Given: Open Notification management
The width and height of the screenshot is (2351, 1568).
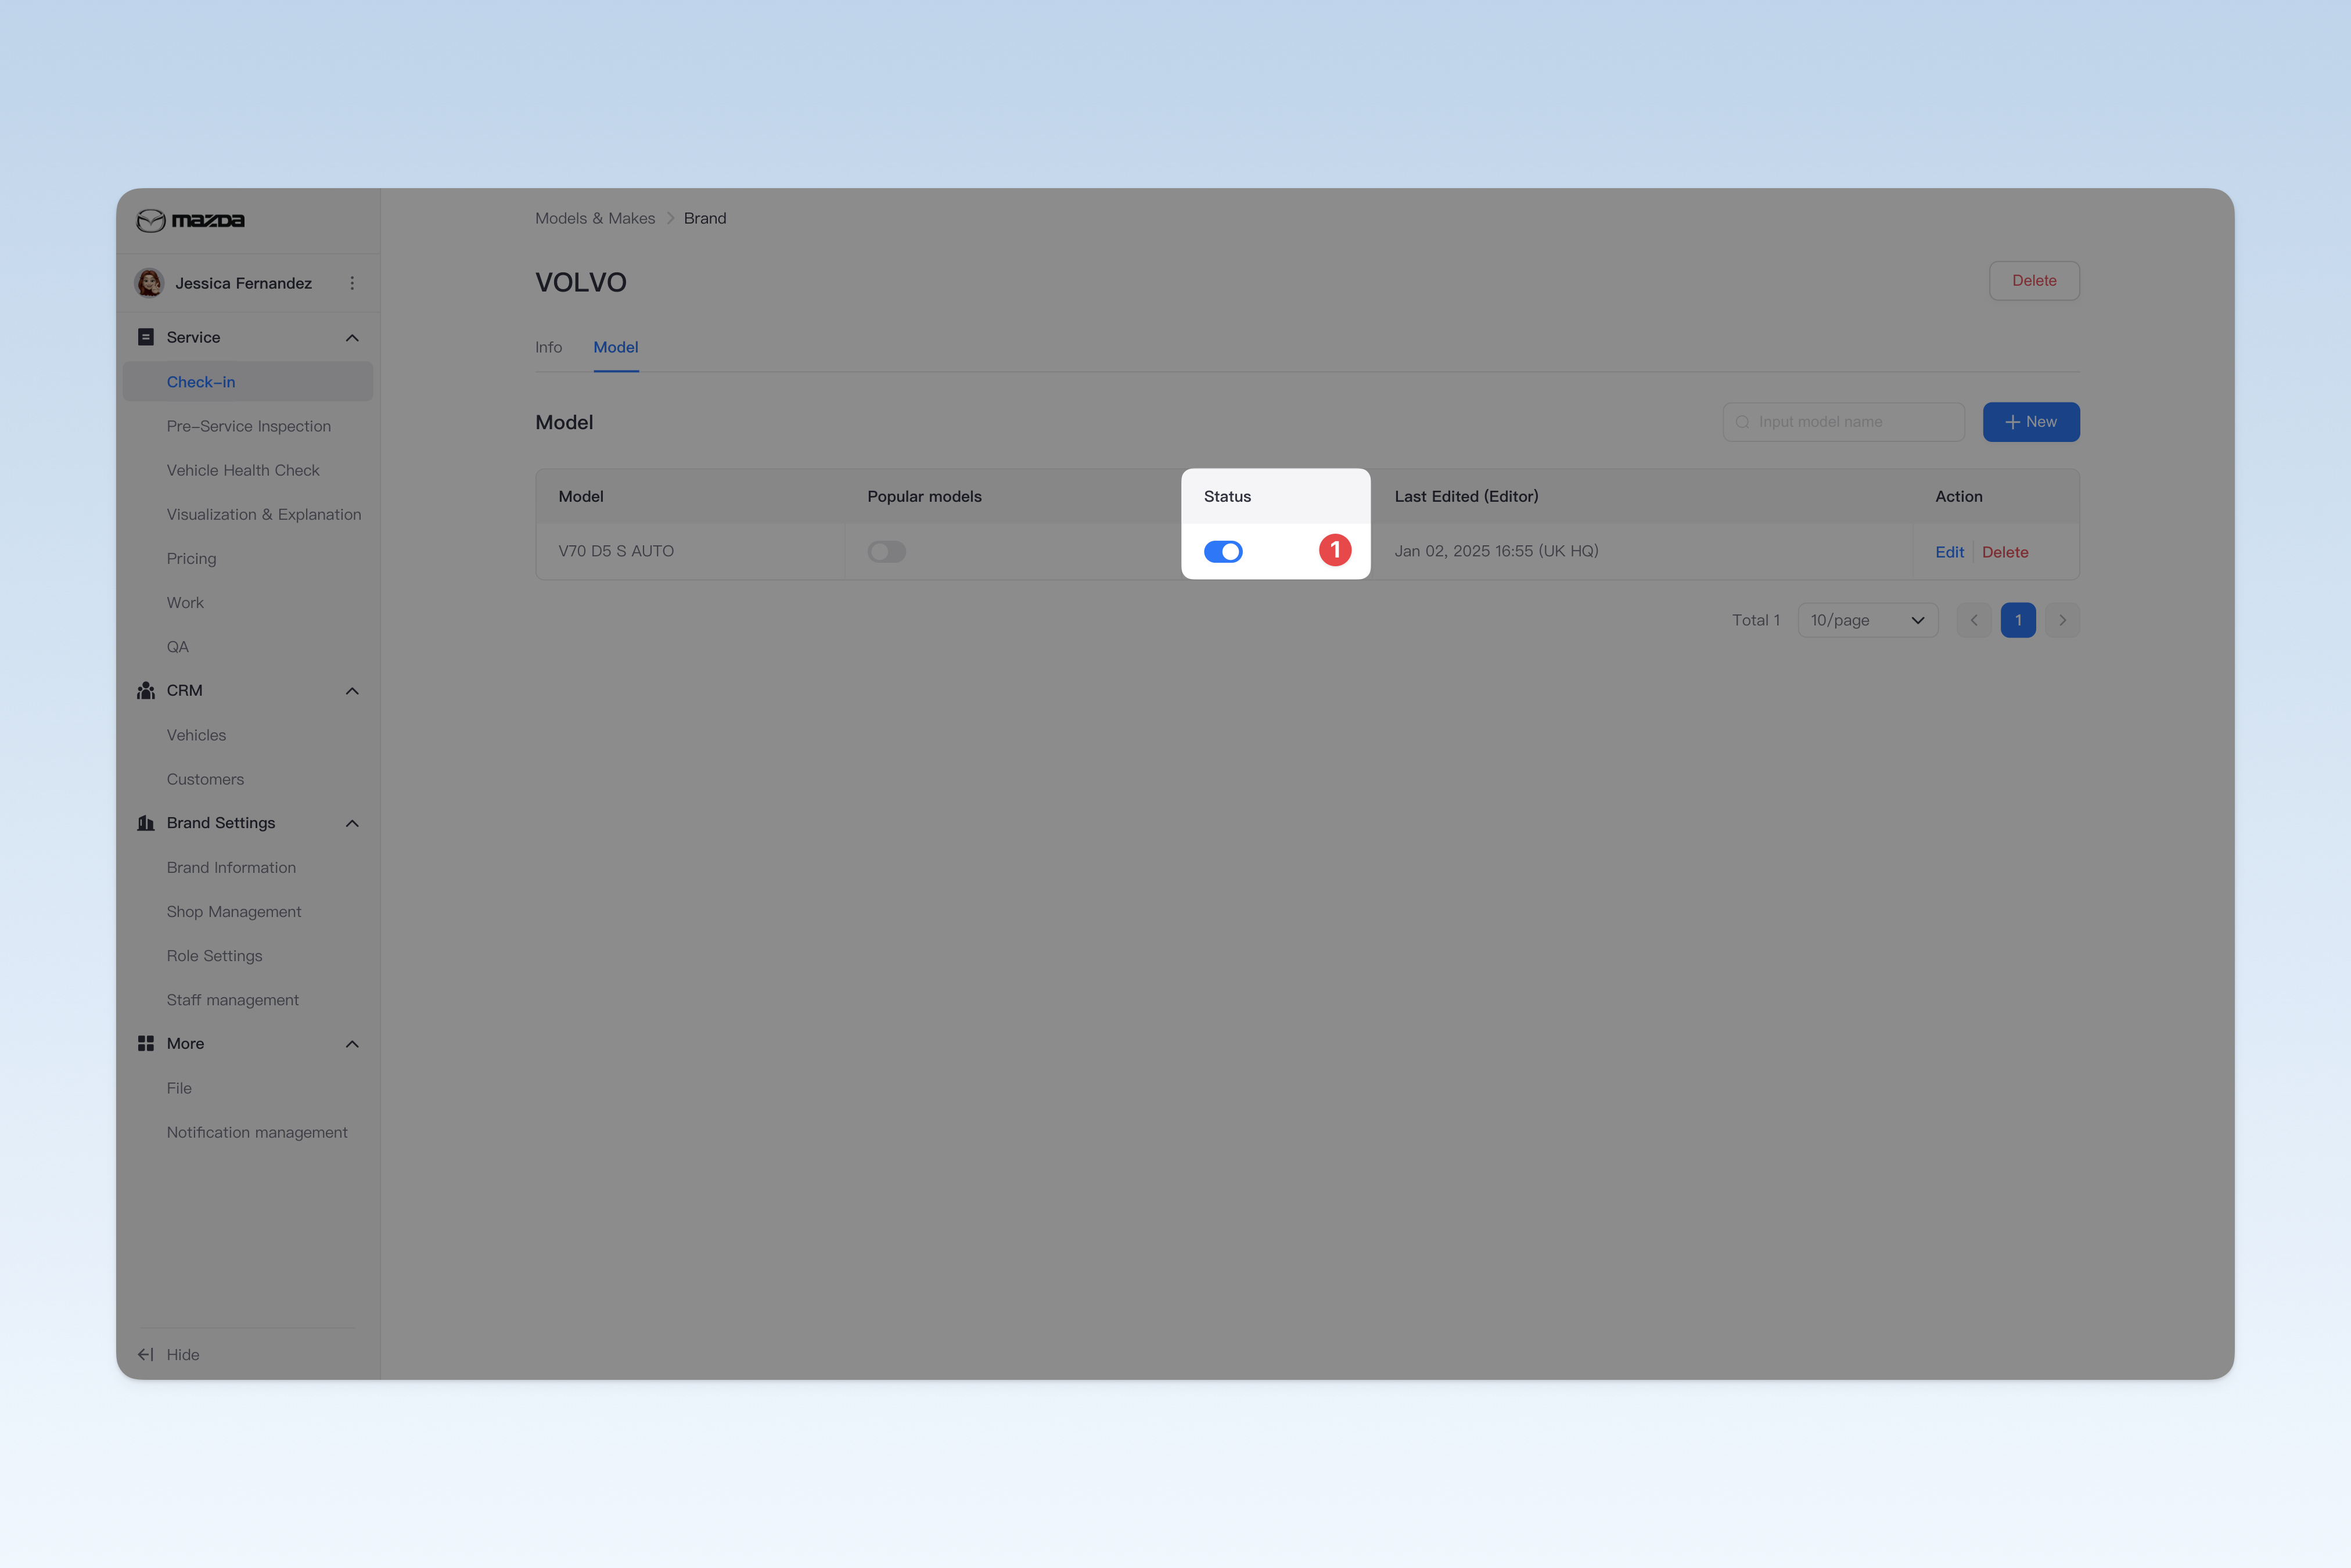Looking at the screenshot, I should [x=257, y=1132].
